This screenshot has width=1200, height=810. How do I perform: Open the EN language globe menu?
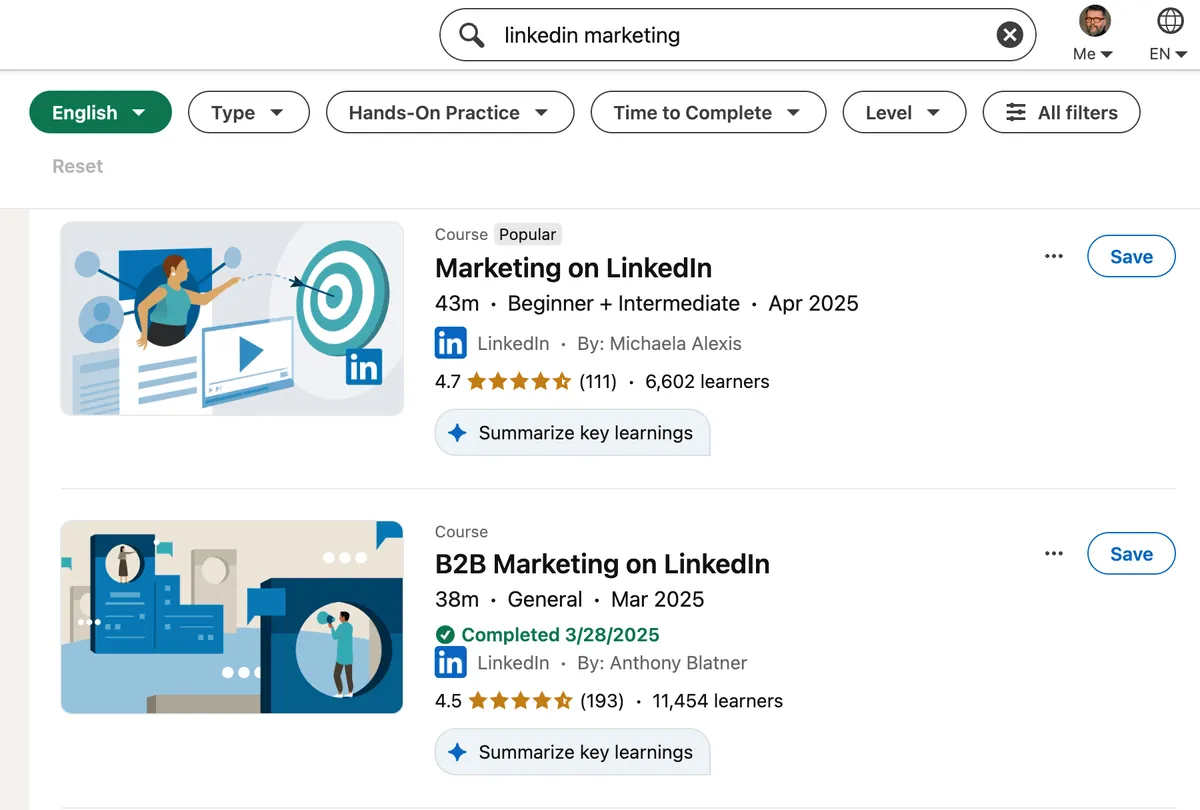point(1169,33)
